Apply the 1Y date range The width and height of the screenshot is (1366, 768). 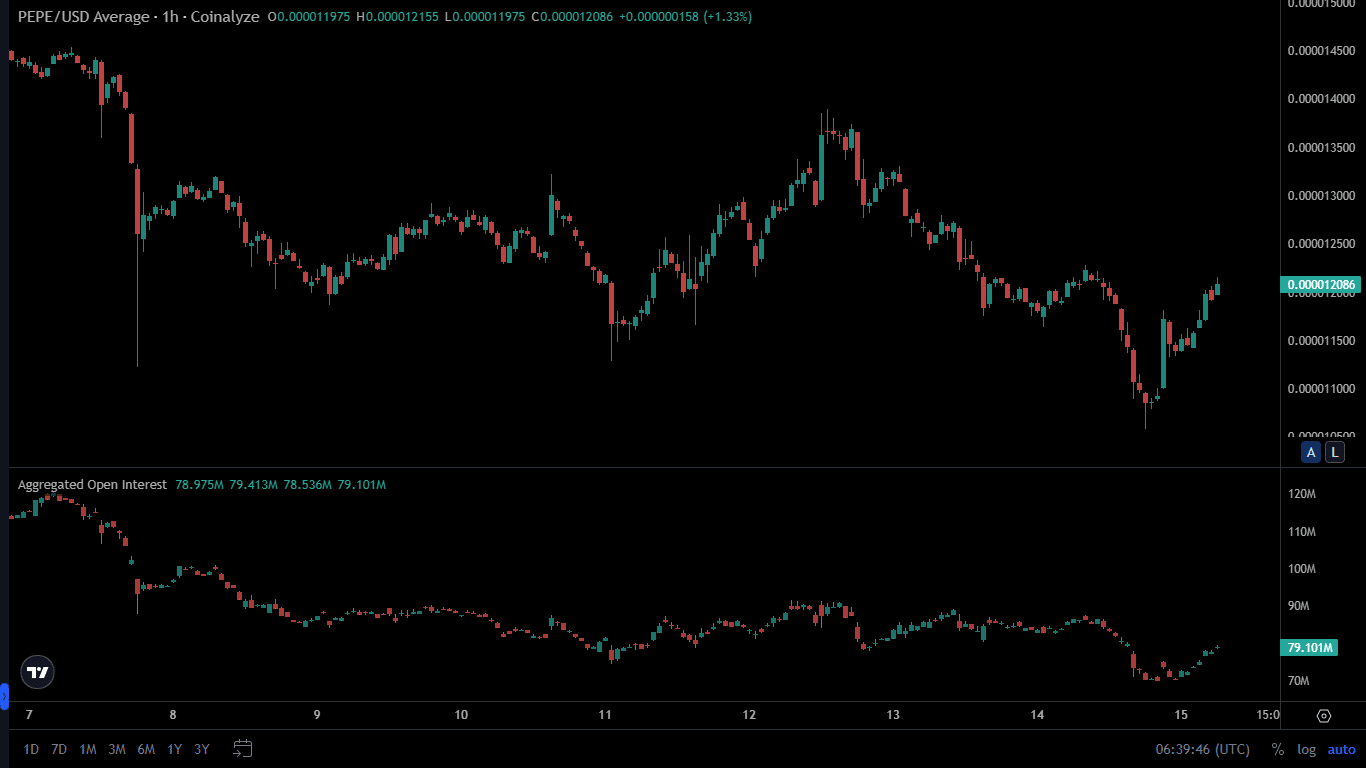point(172,748)
